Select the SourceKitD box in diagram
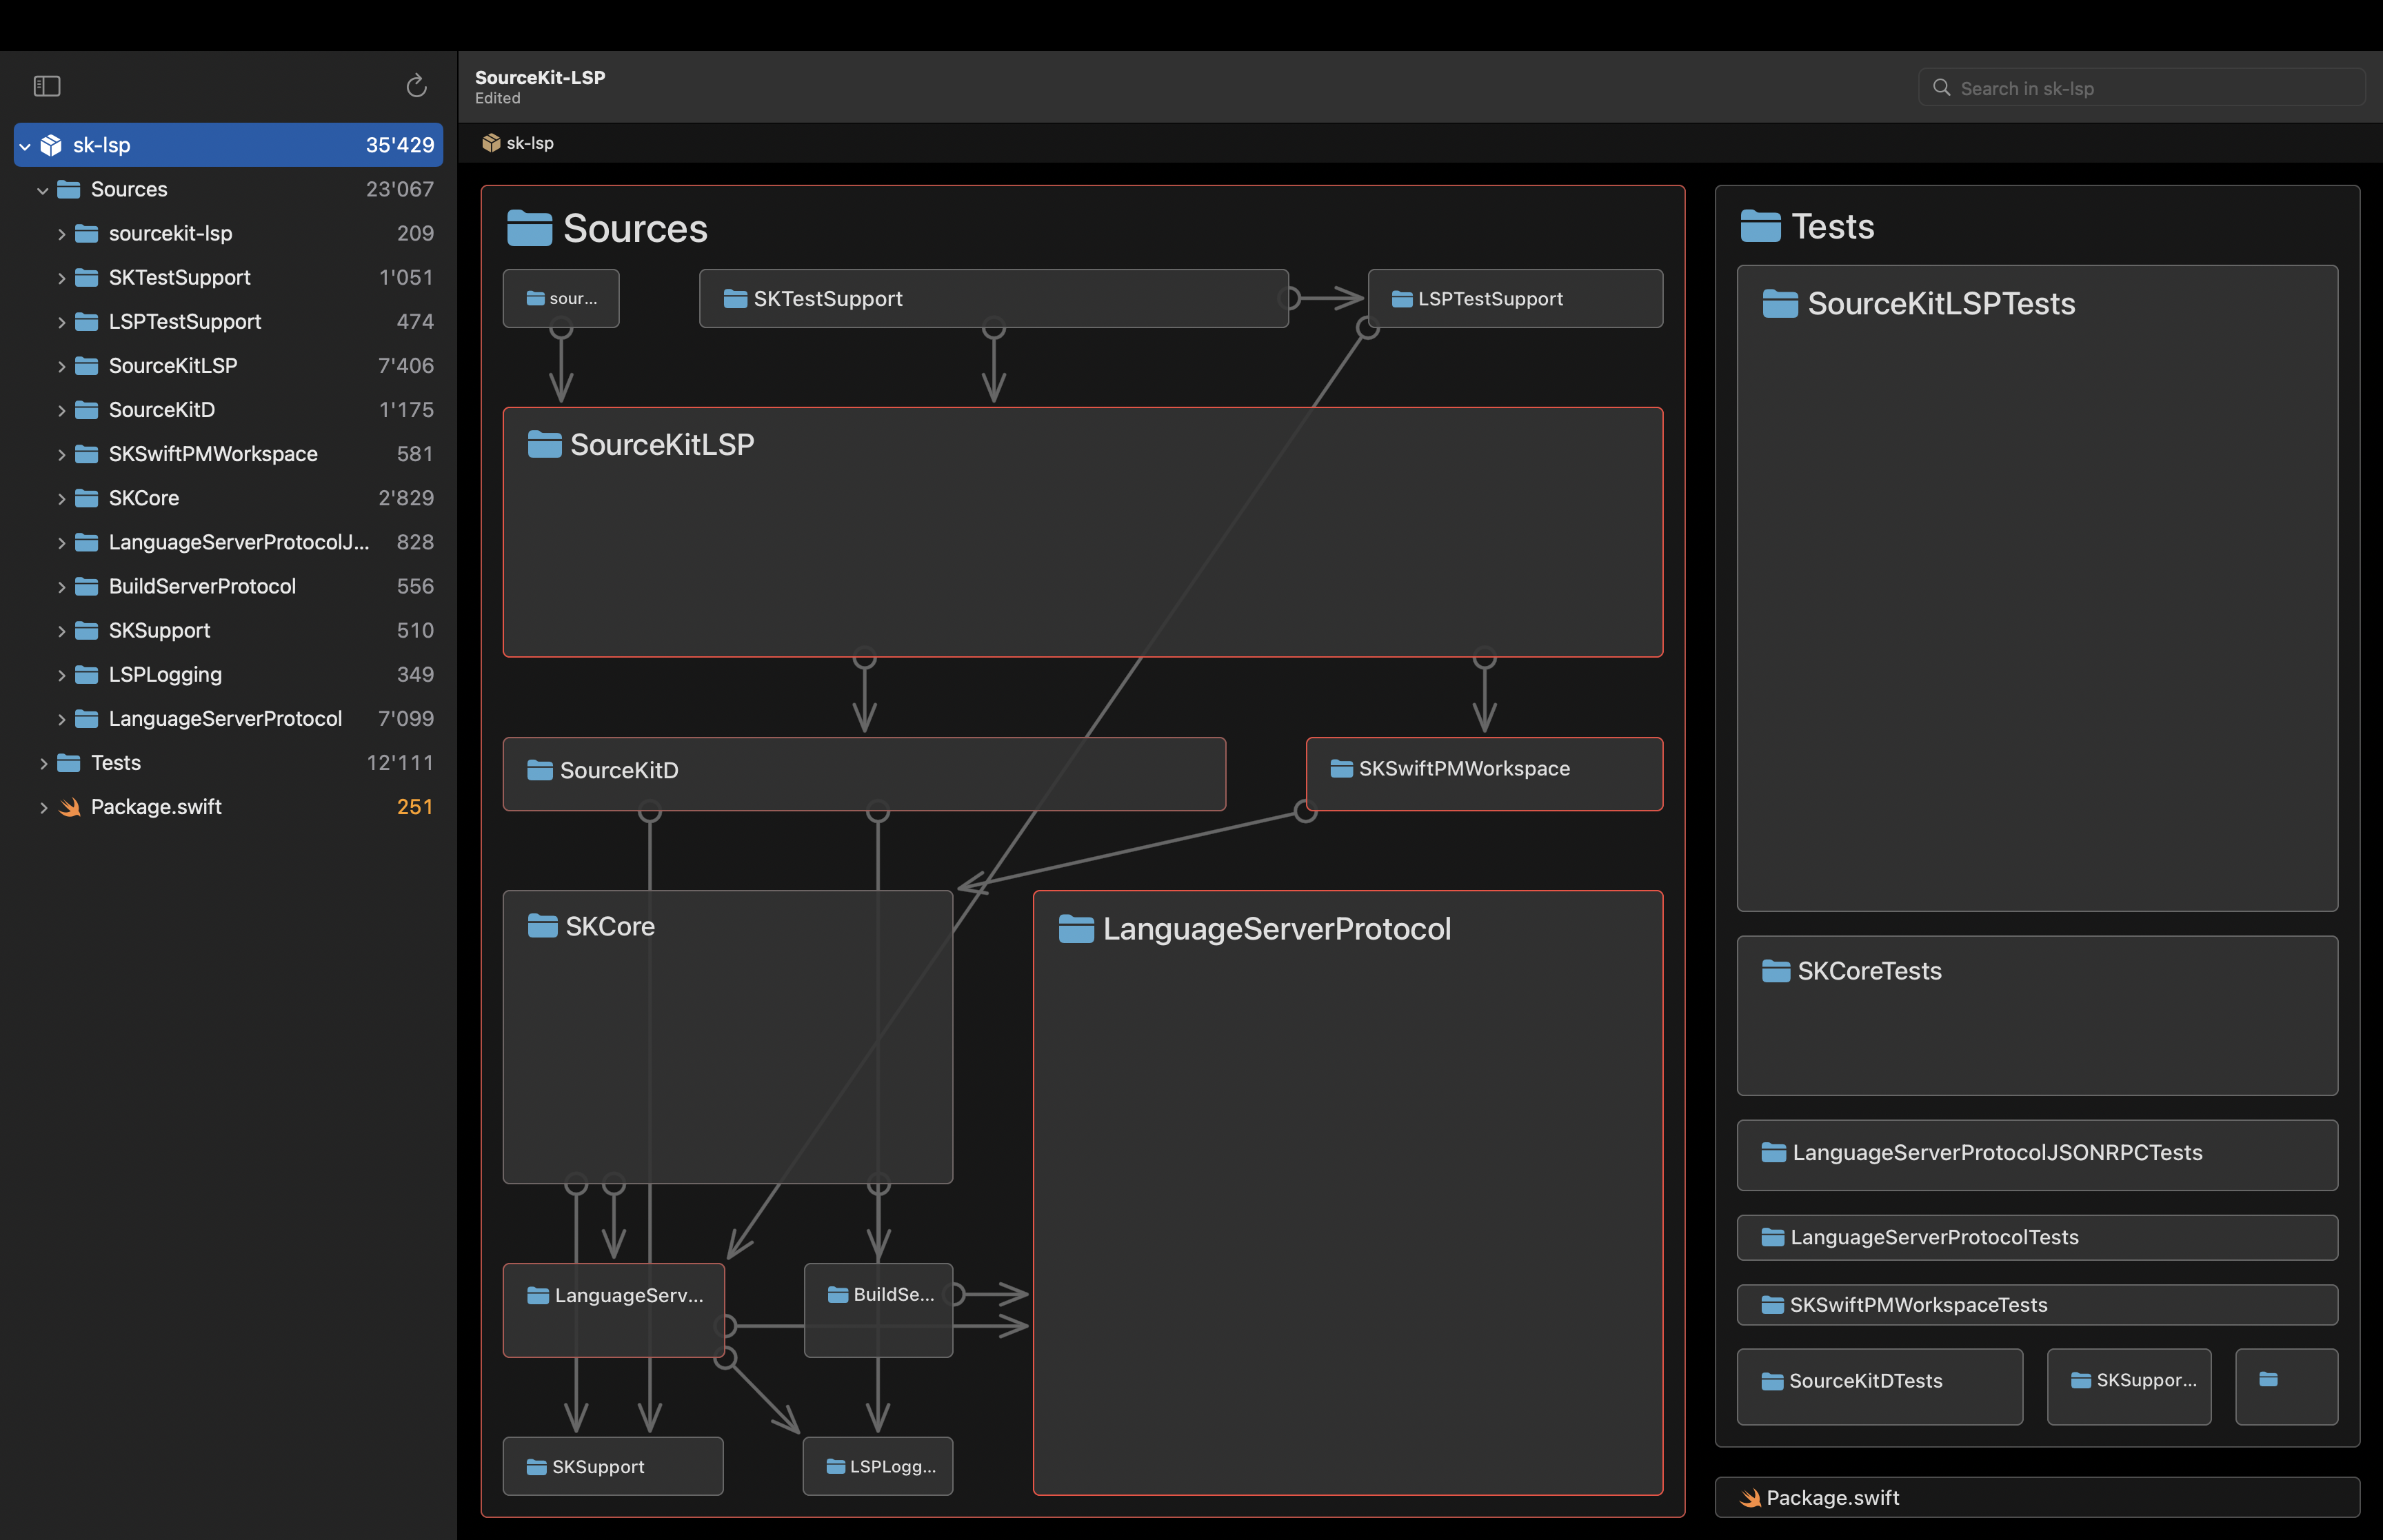 coord(864,774)
